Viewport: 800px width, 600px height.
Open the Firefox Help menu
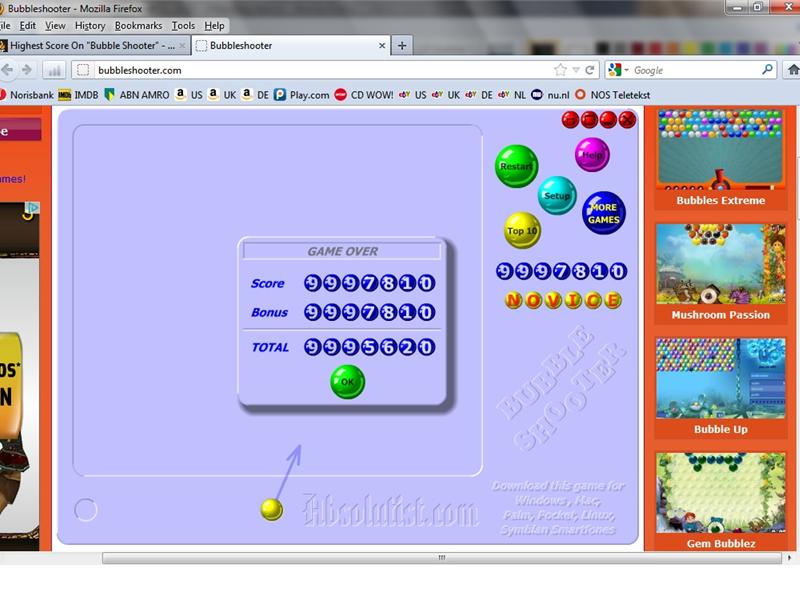214,26
